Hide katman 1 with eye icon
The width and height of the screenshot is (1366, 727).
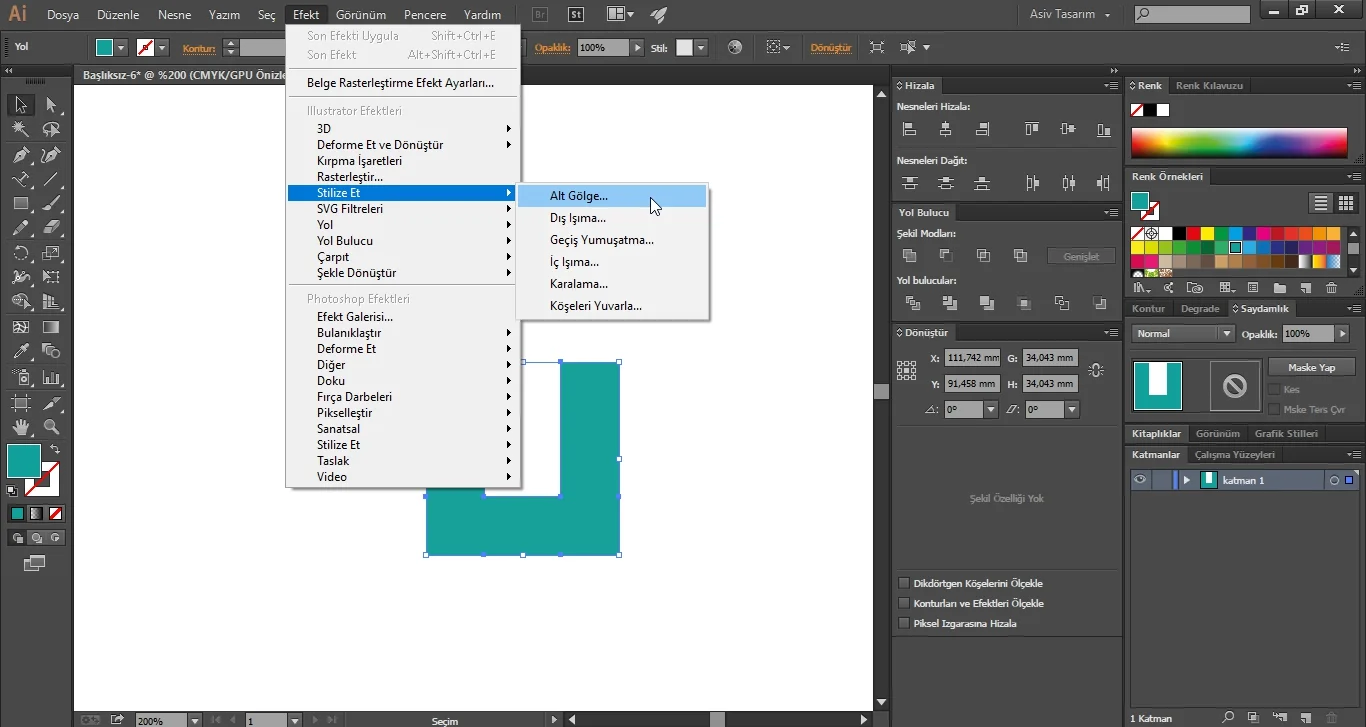[1139, 480]
